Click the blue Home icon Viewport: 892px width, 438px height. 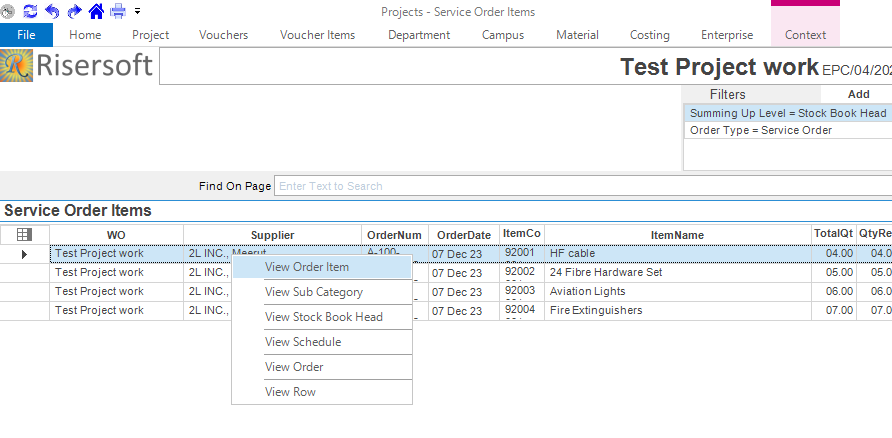pos(96,11)
